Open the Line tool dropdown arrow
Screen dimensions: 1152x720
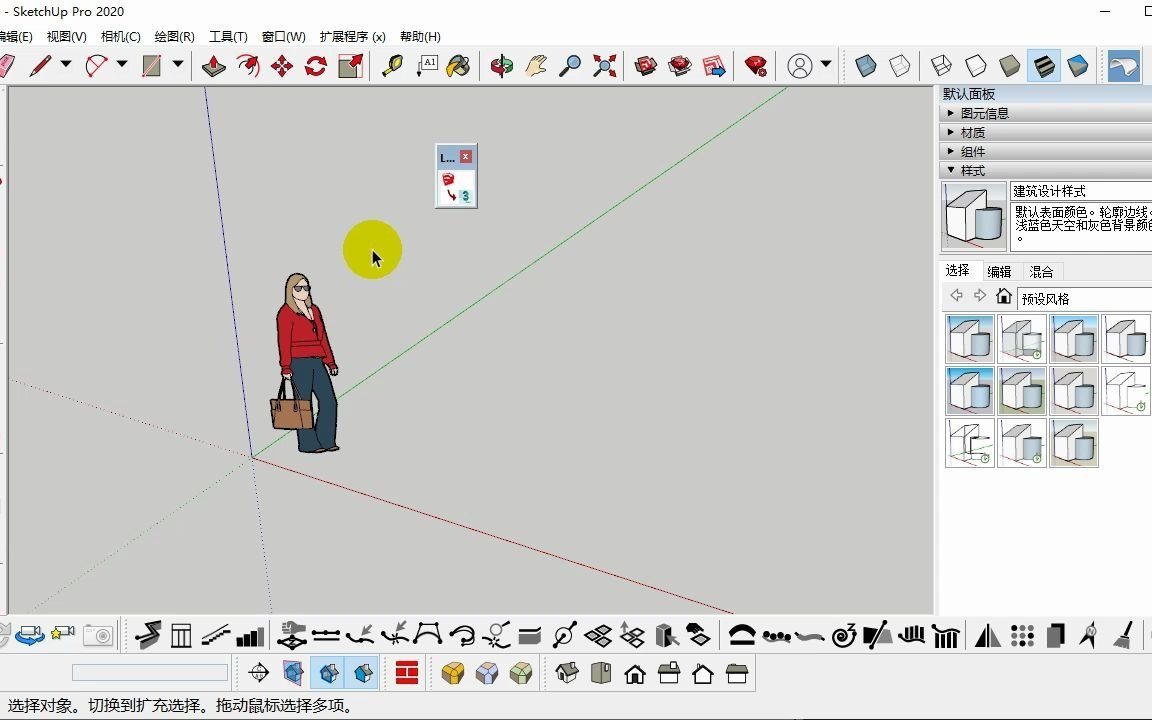(66, 65)
